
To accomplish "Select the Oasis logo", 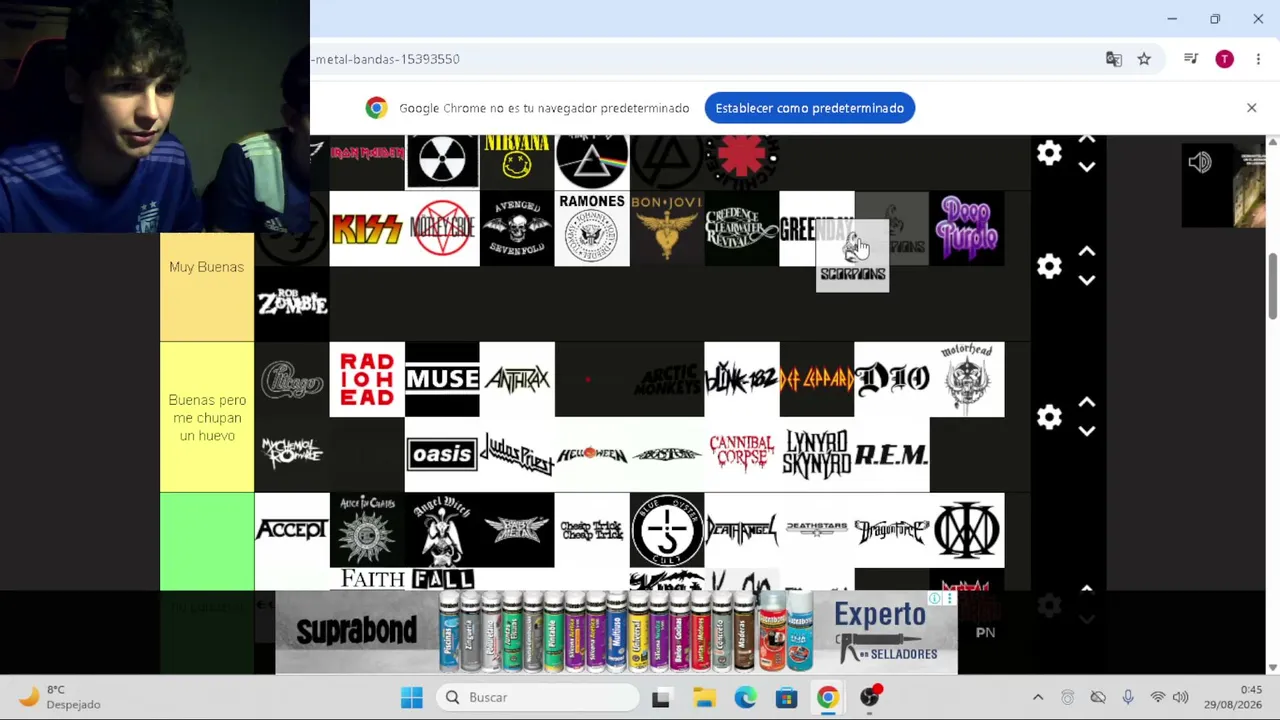I will (x=442, y=455).
